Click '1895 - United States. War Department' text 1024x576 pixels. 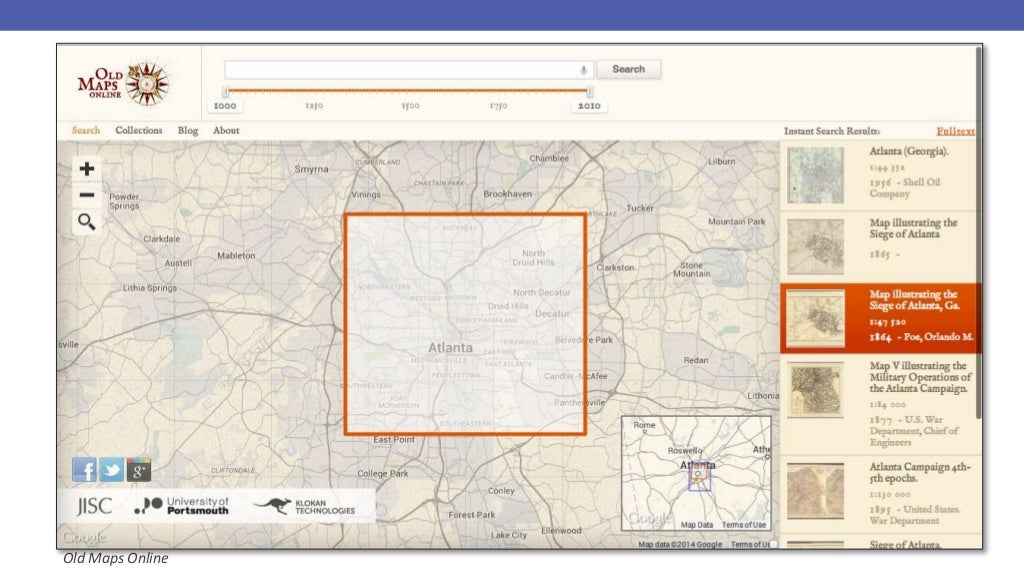point(914,515)
